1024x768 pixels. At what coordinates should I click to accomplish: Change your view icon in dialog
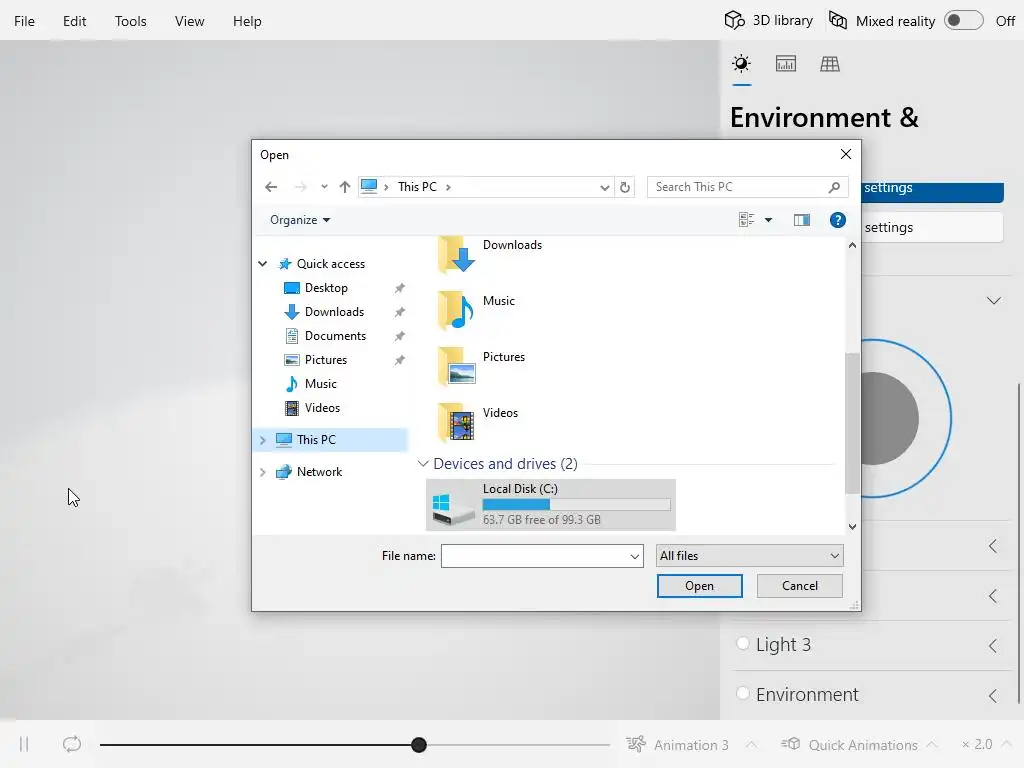pos(746,220)
